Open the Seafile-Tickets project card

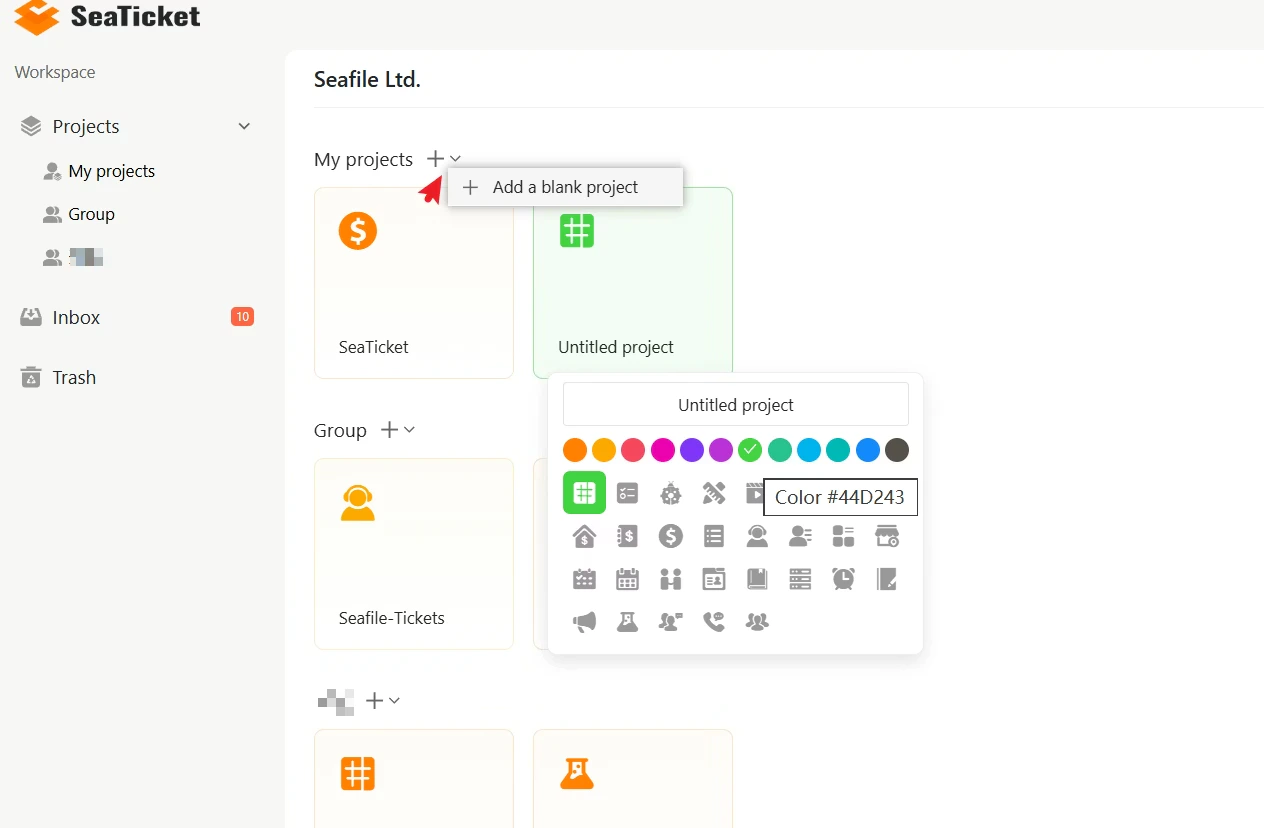(414, 554)
